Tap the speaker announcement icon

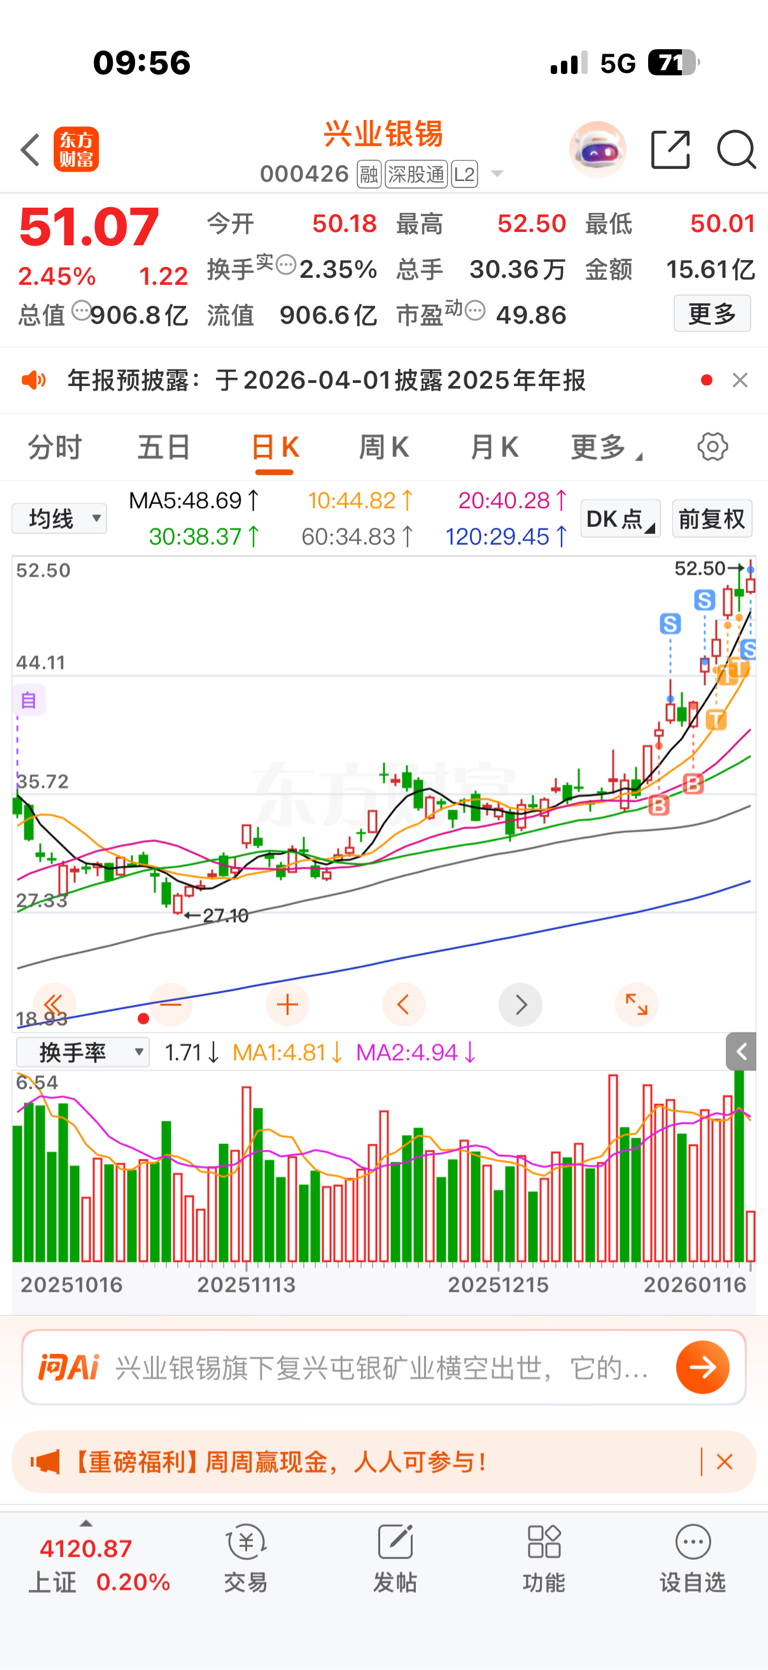coord(34,380)
